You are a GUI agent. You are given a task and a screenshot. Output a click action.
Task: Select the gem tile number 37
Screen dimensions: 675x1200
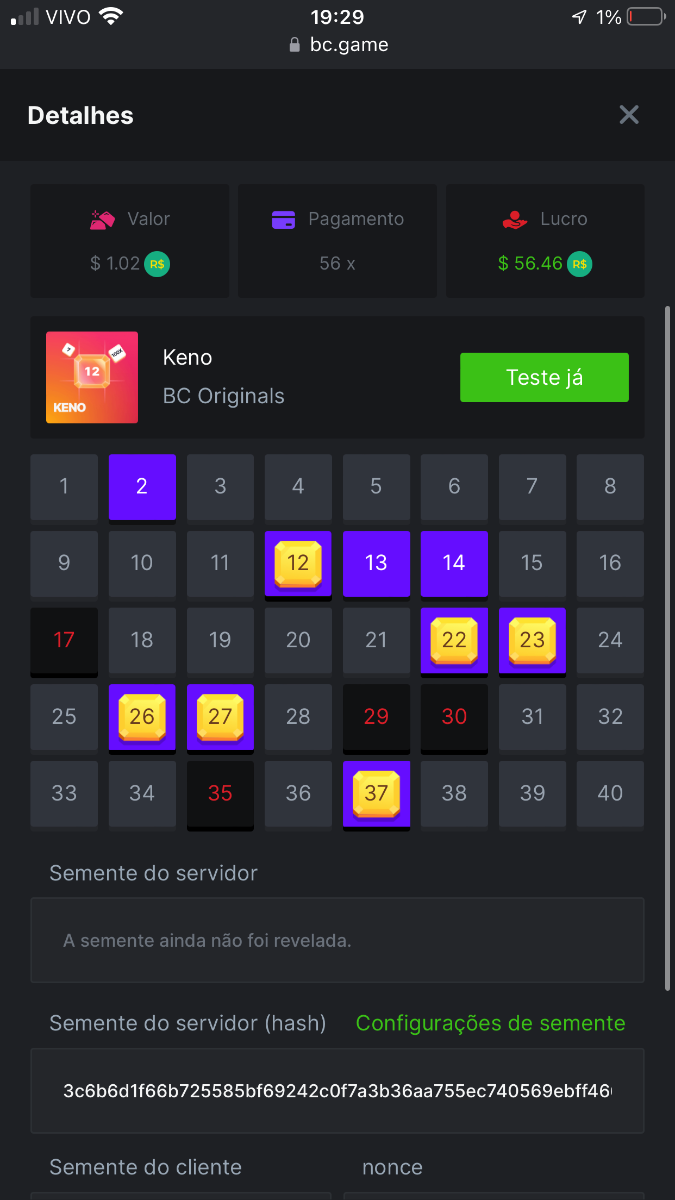(x=376, y=793)
